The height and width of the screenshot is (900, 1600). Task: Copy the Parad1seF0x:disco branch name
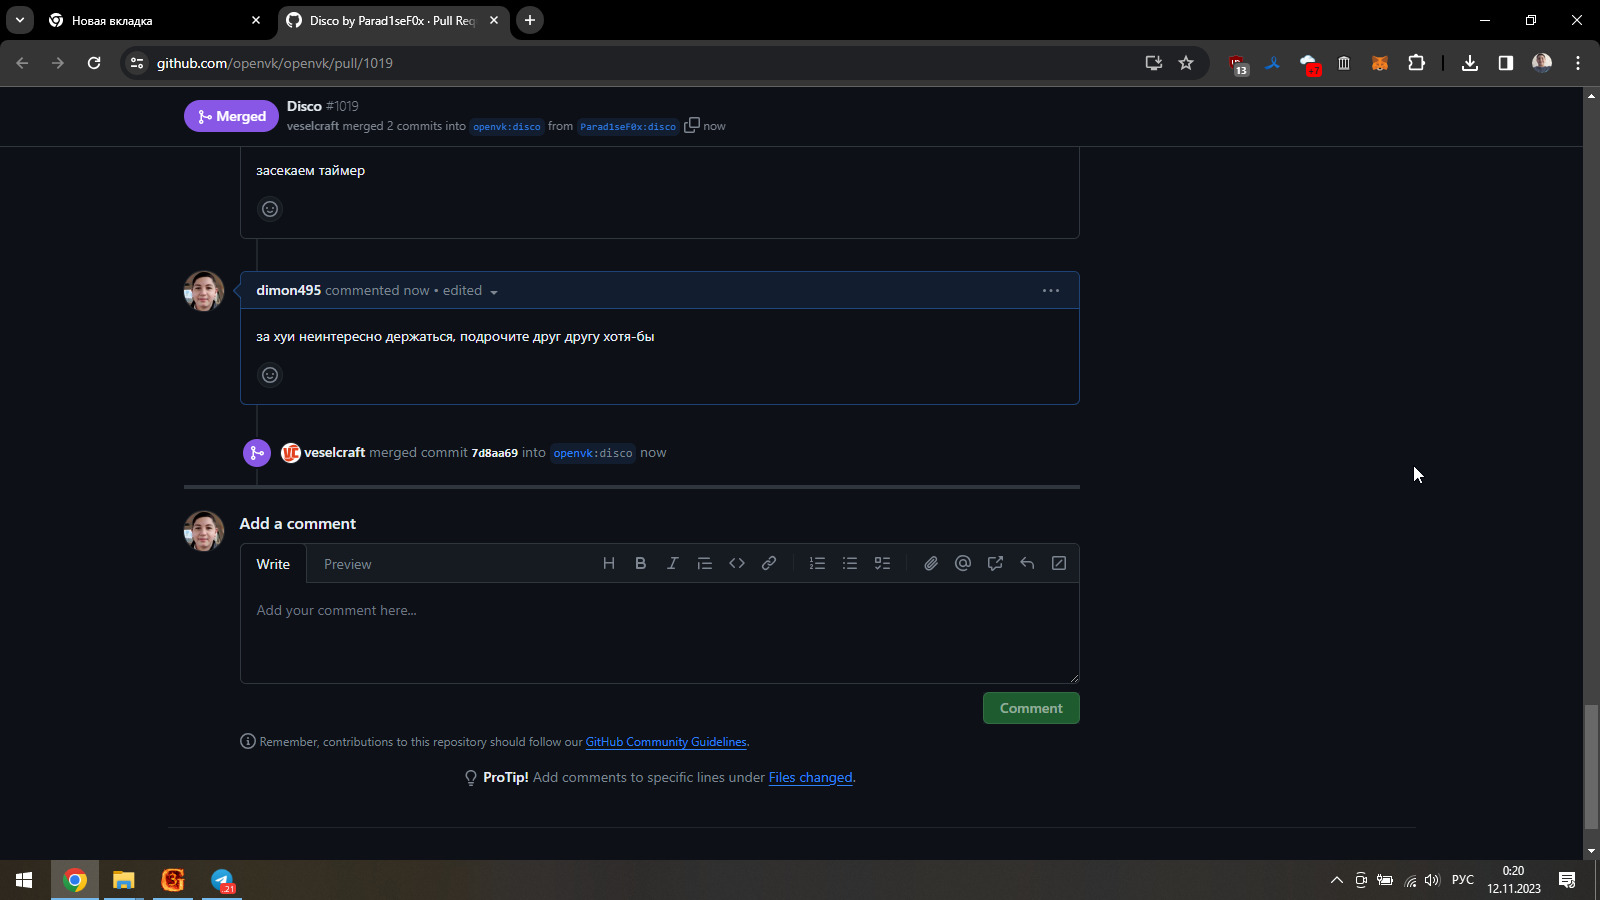tap(691, 126)
